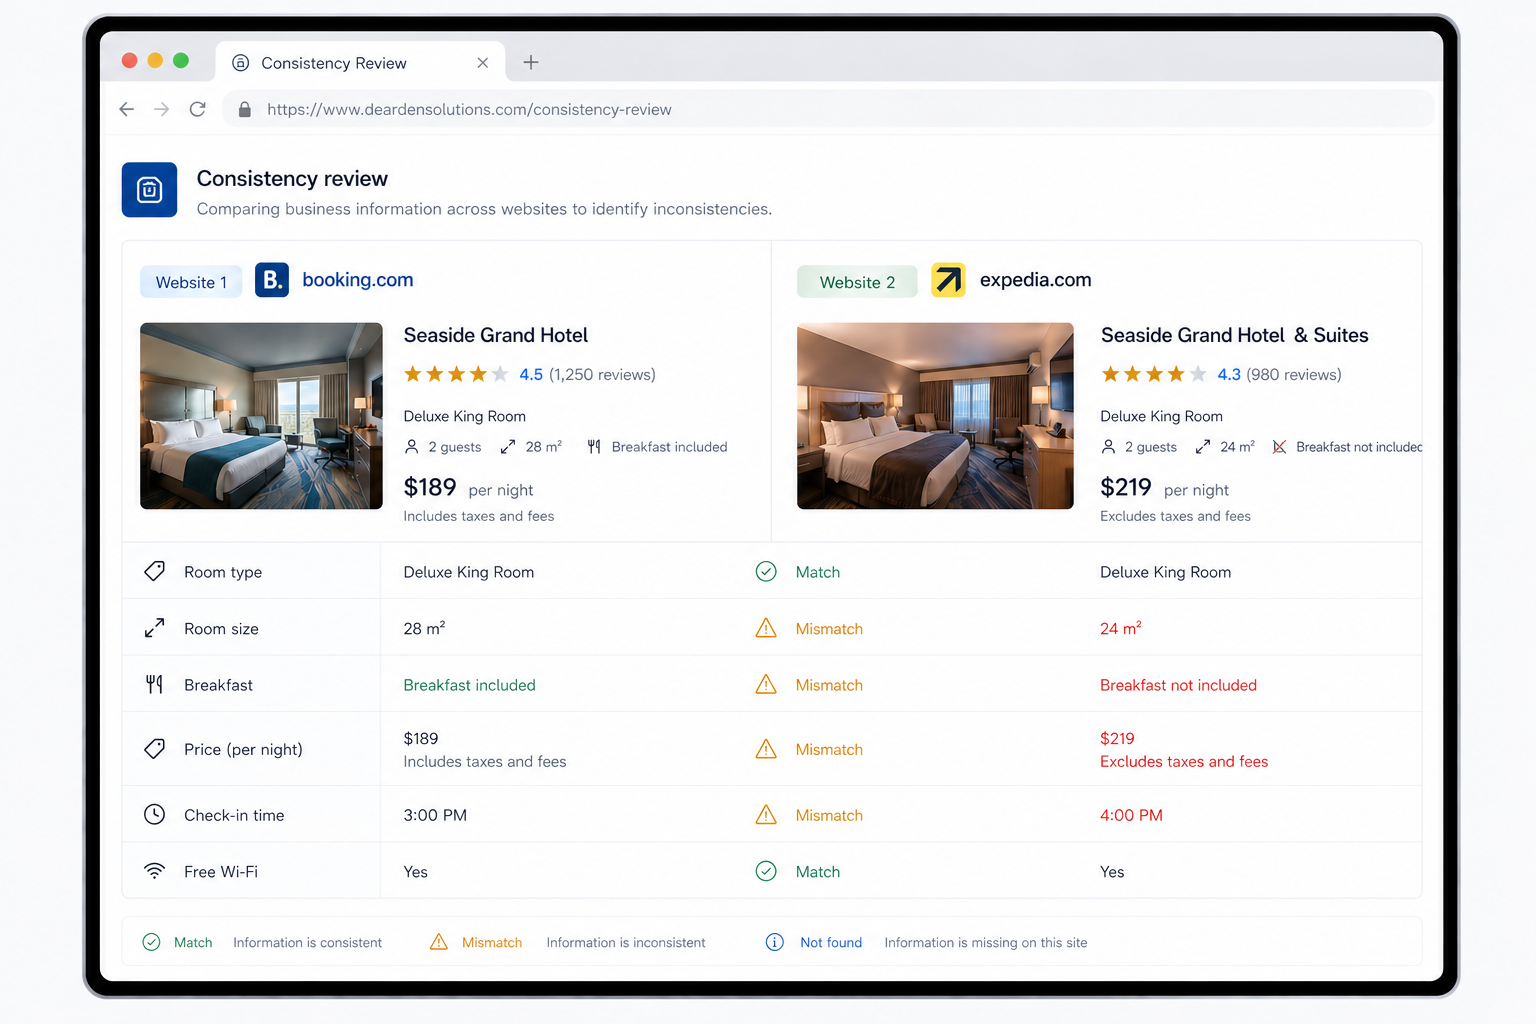1536x1024 pixels.
Task: Click the 4.3 rating score
Action: (1229, 374)
